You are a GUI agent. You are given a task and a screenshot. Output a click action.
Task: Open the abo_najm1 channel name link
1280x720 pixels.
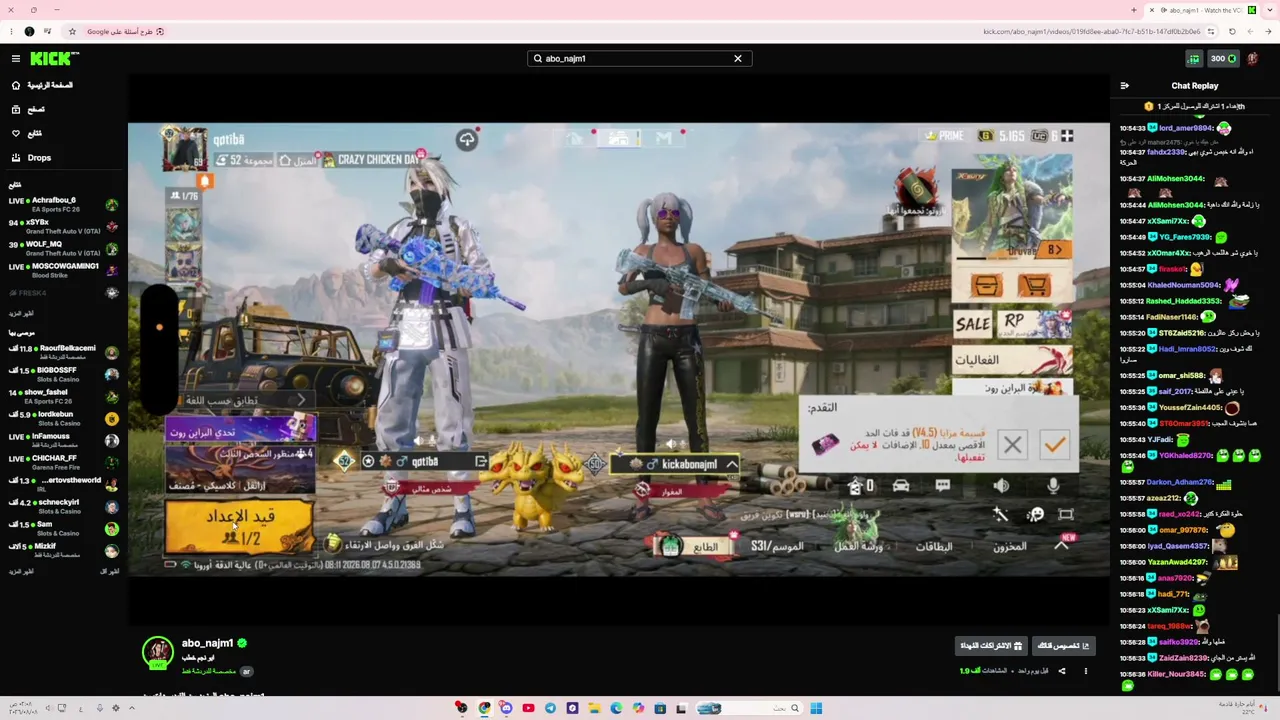click(x=207, y=643)
